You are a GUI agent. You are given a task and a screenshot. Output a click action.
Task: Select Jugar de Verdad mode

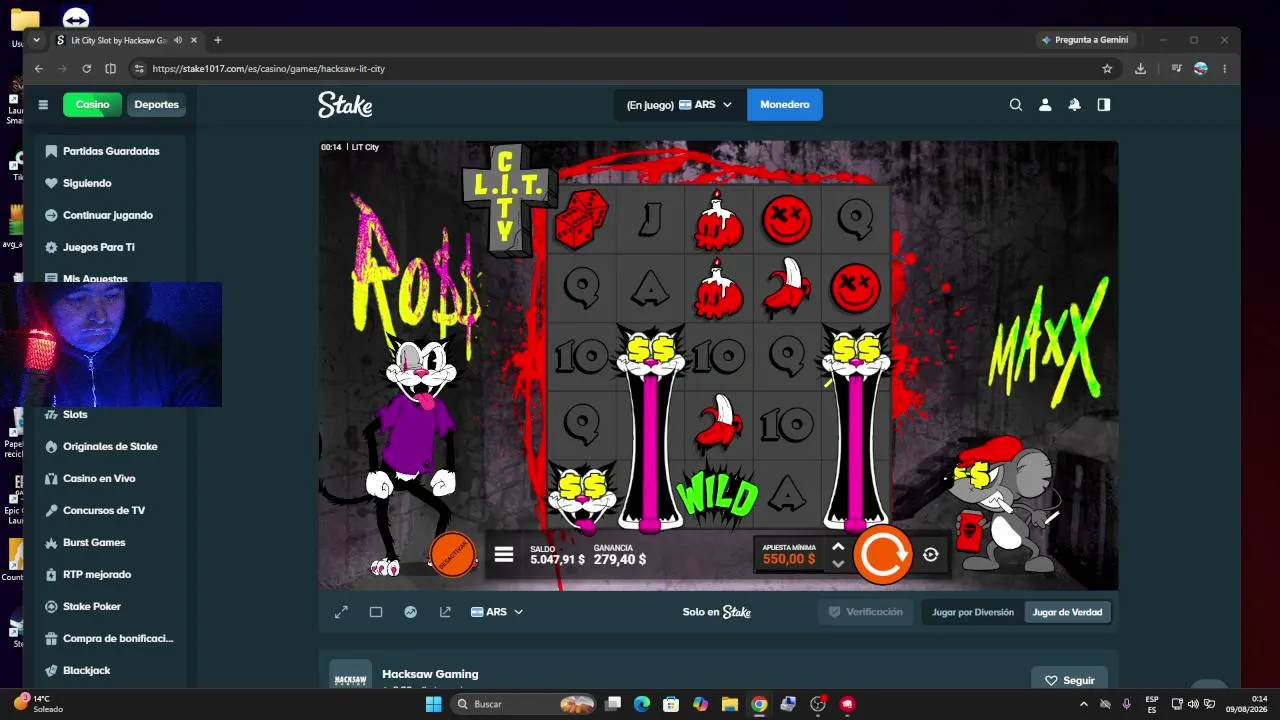pyautogui.click(x=1068, y=612)
